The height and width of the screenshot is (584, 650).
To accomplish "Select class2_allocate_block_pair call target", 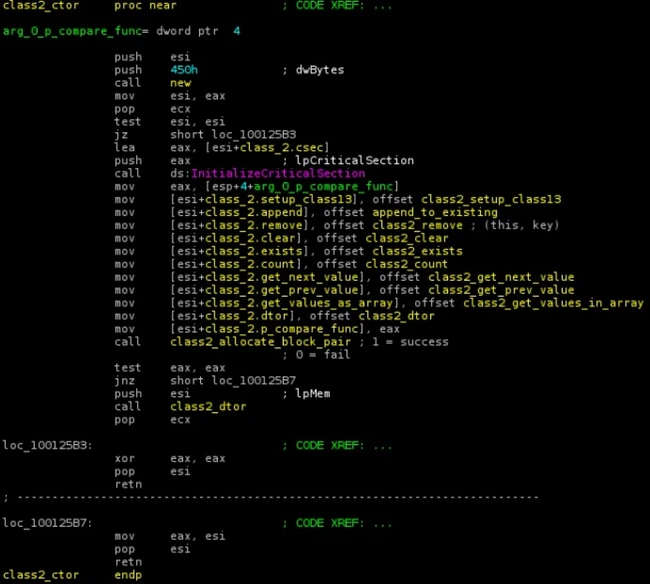I will click(260, 342).
